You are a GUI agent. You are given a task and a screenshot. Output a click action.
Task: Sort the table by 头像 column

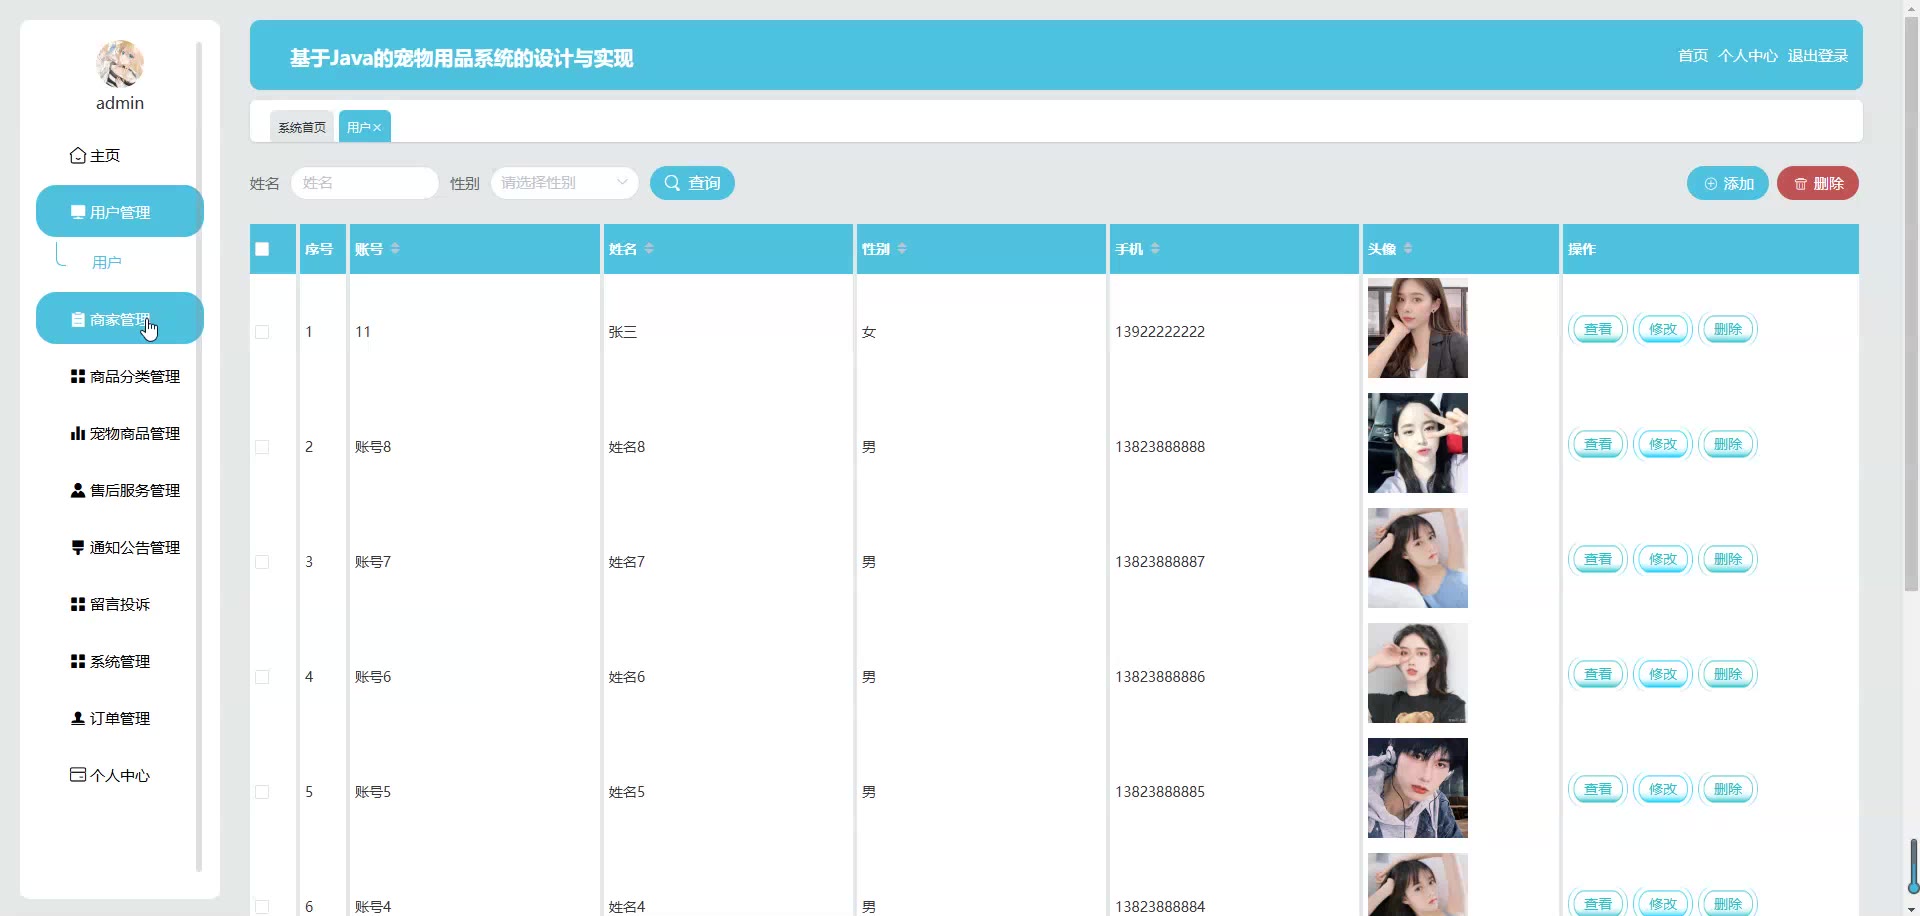1408,249
